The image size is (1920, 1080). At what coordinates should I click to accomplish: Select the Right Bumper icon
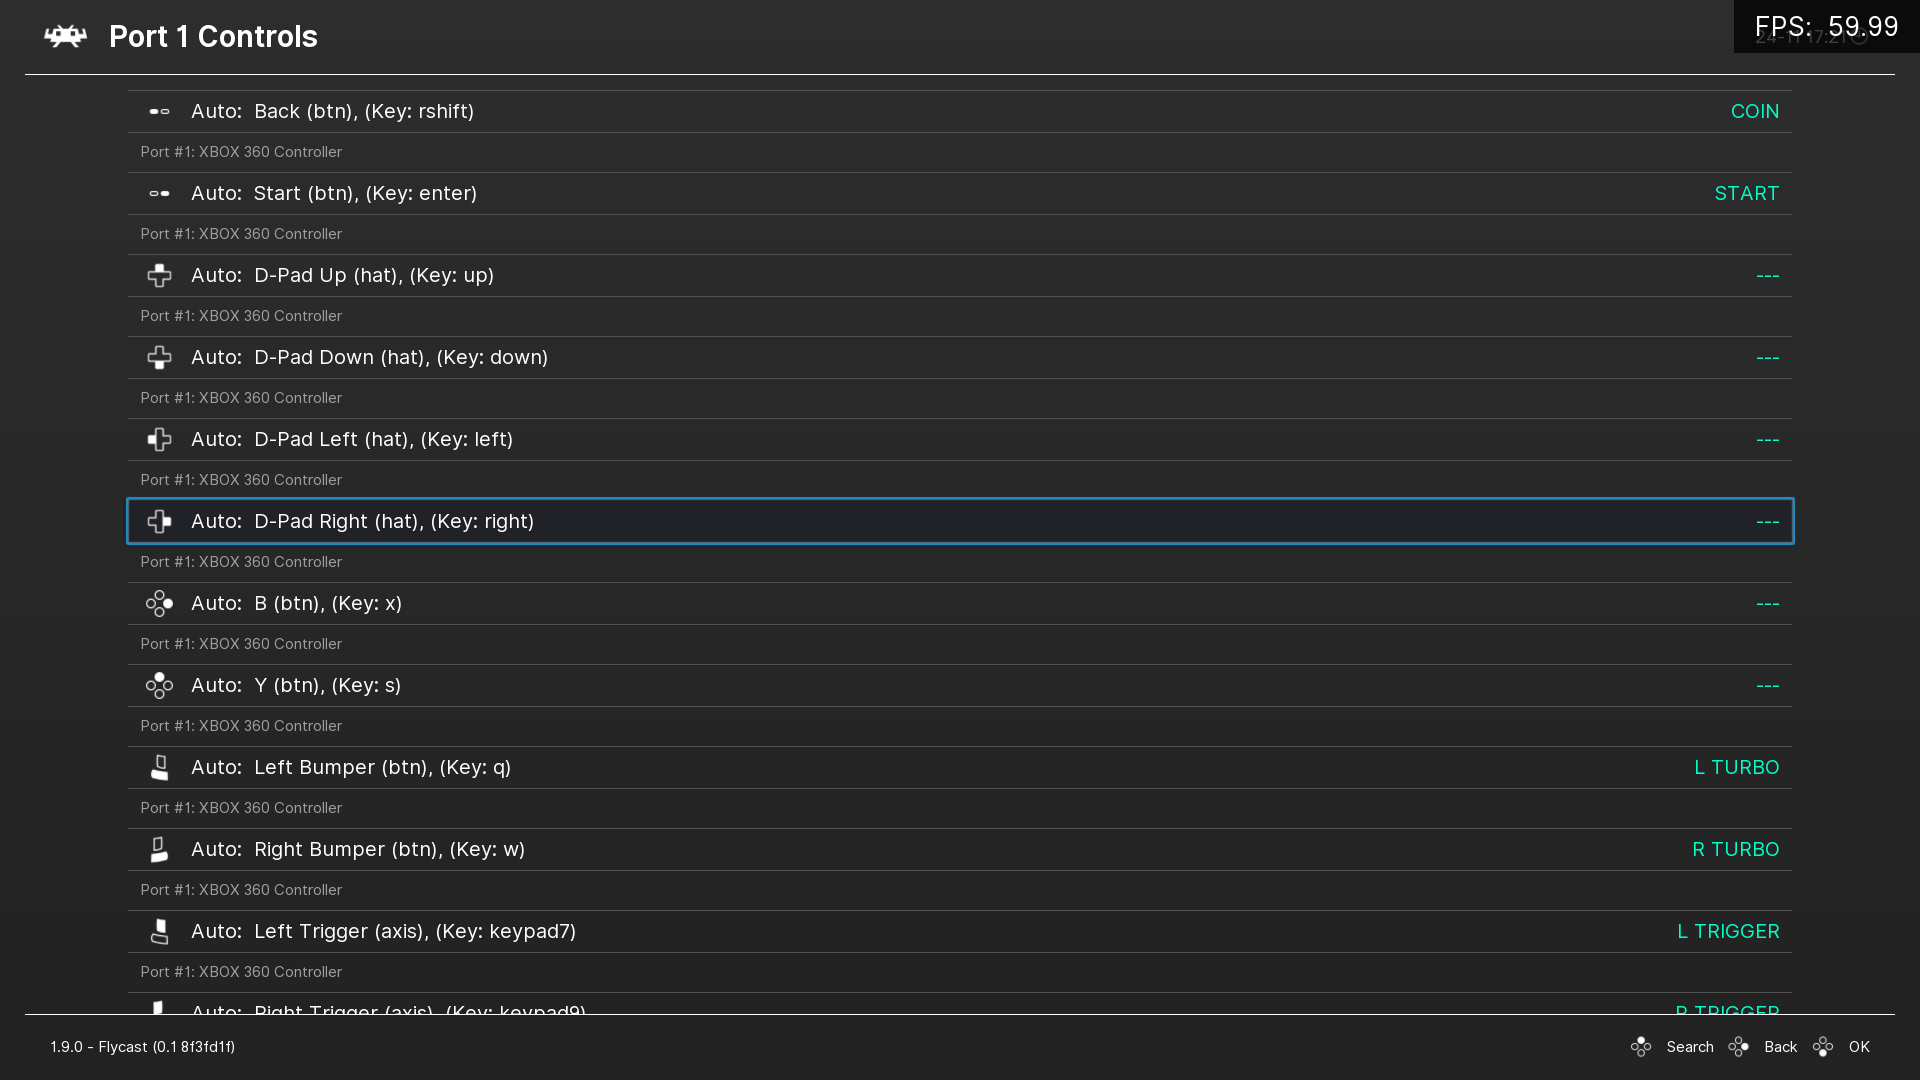(160, 849)
